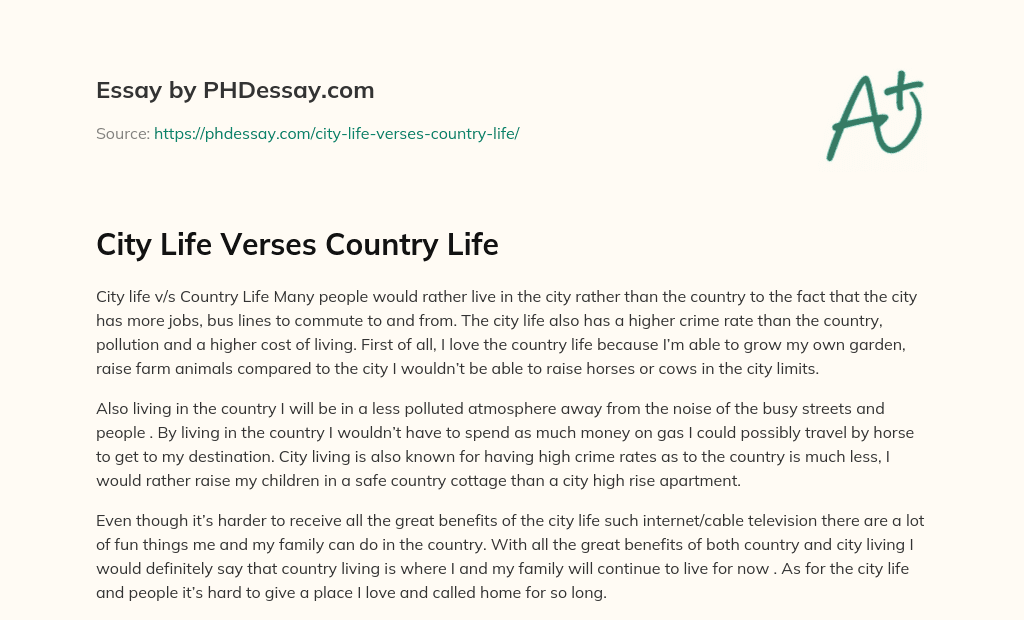
Task: Click the "Essay by PHDessay.com" header text
Action: pyautogui.click(x=235, y=90)
